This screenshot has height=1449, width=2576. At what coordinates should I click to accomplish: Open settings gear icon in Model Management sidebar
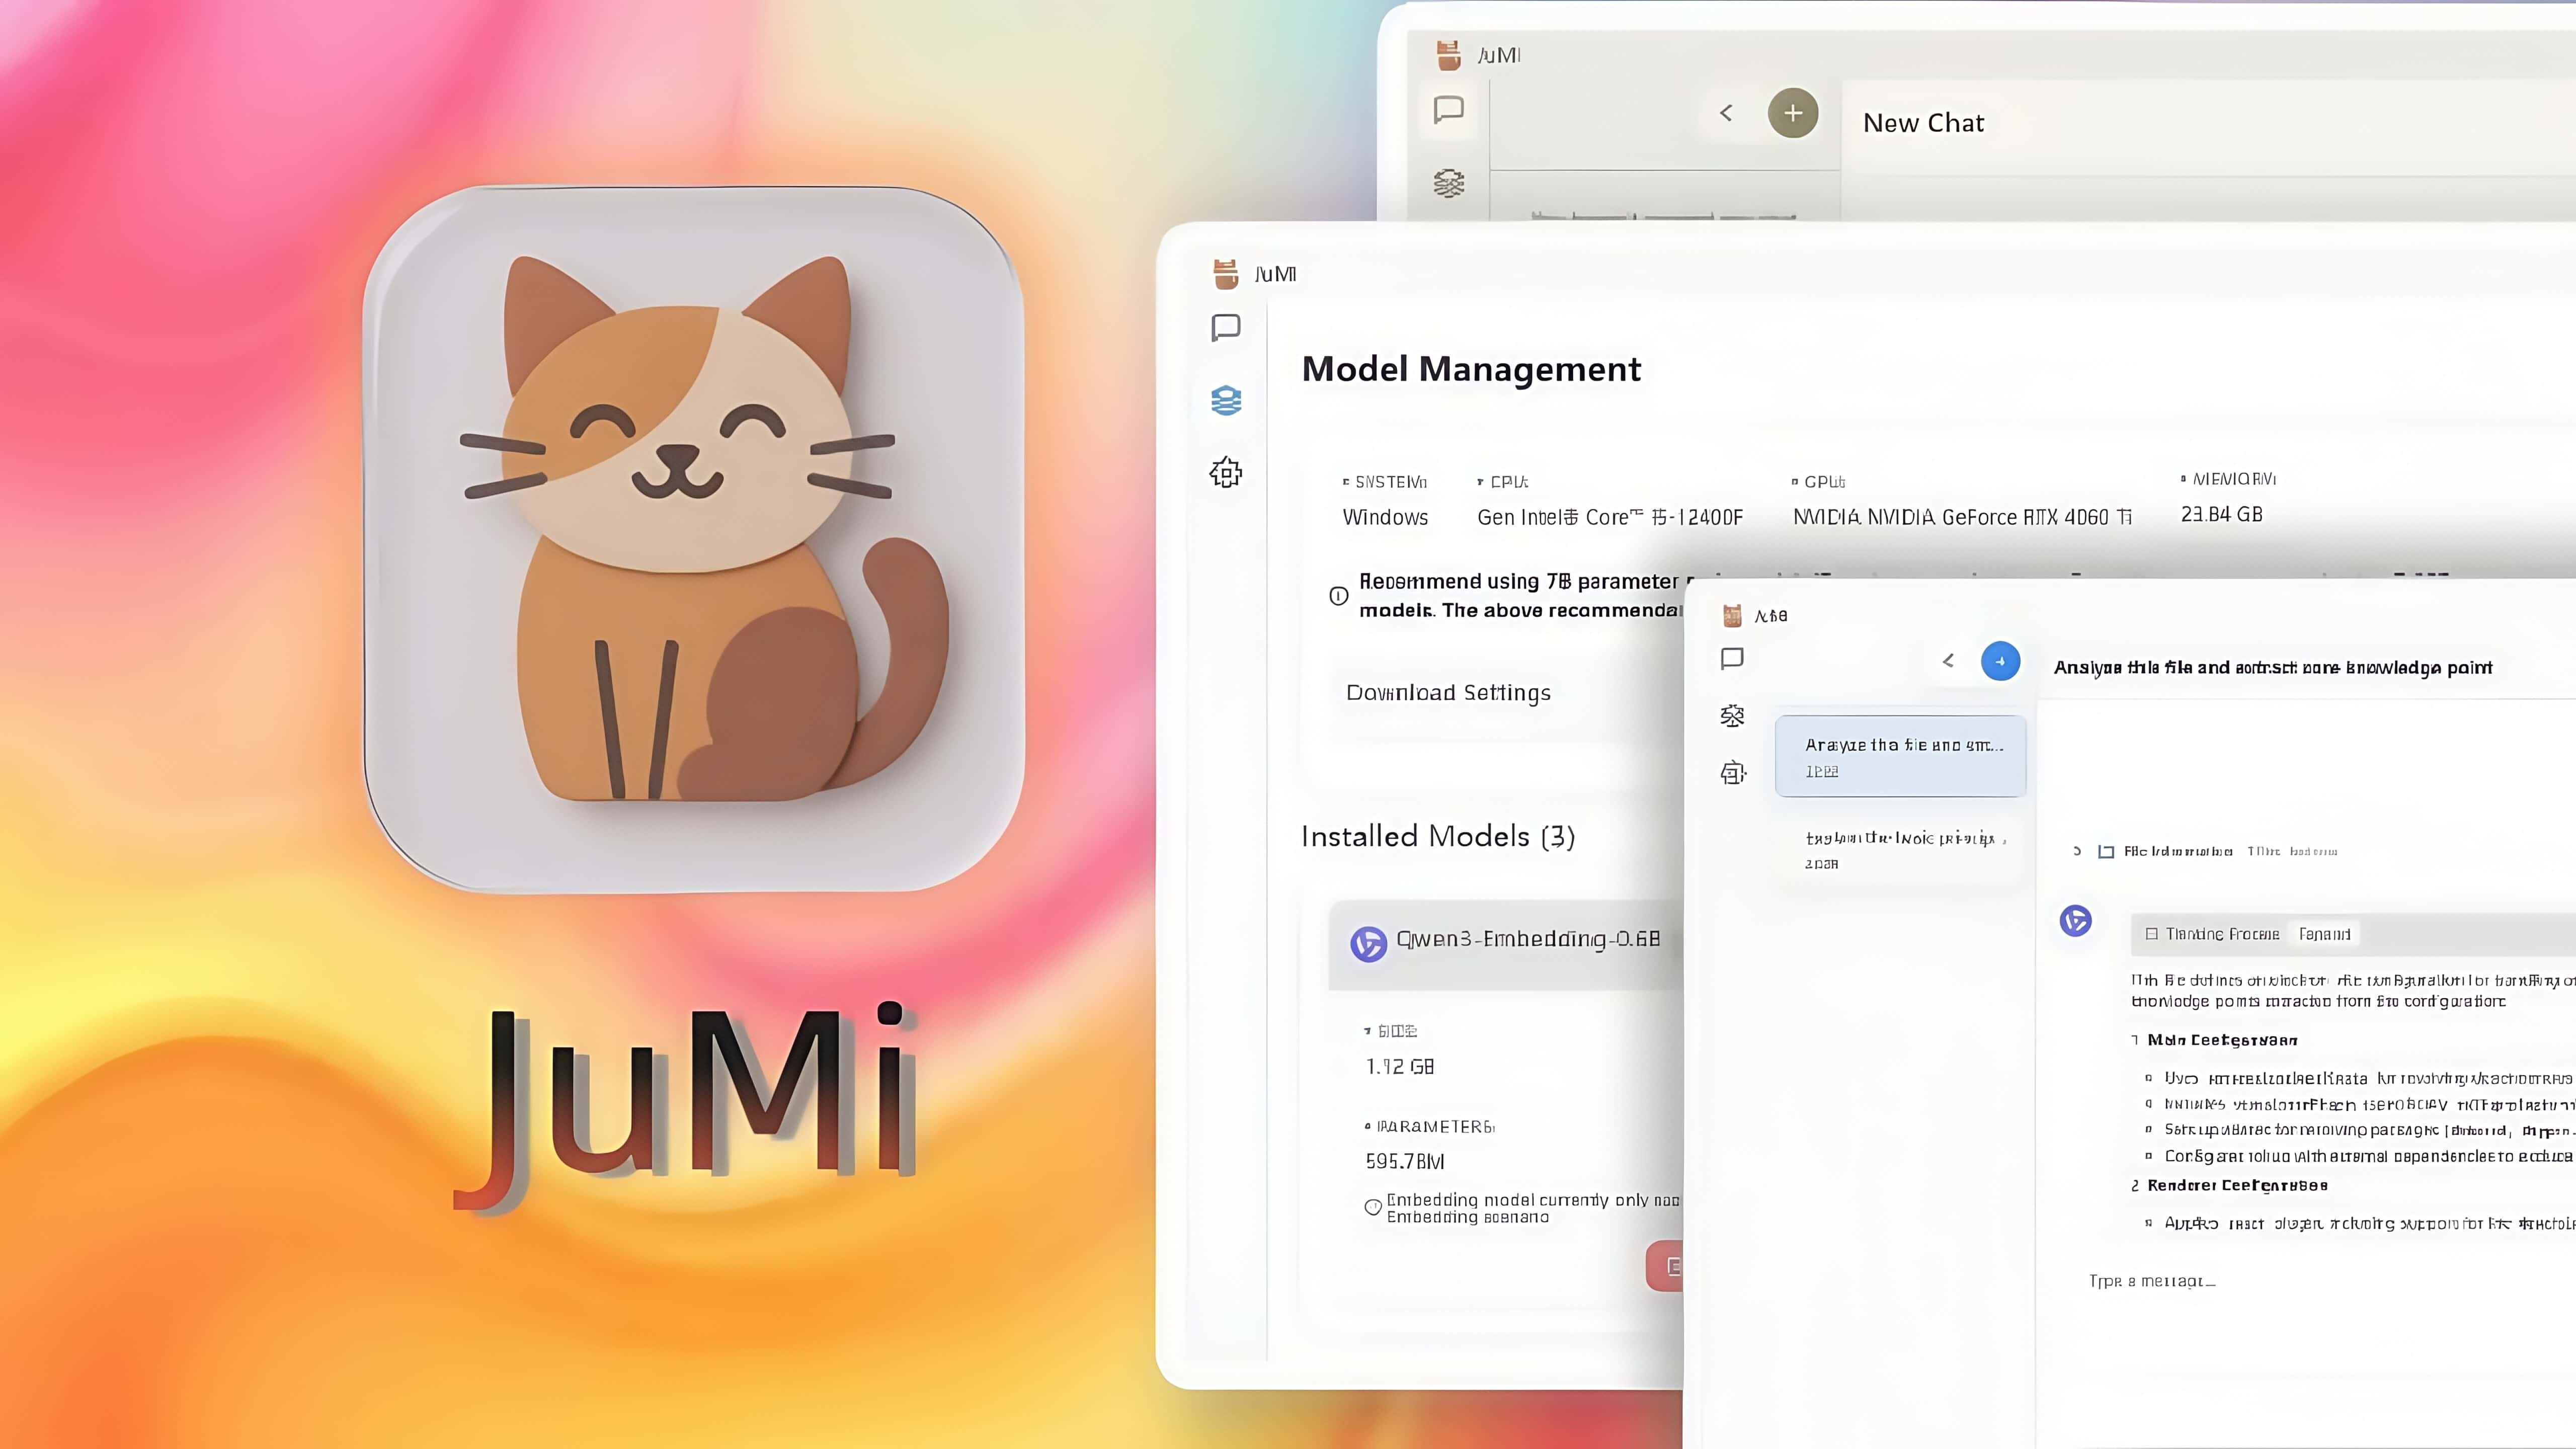coord(1226,472)
